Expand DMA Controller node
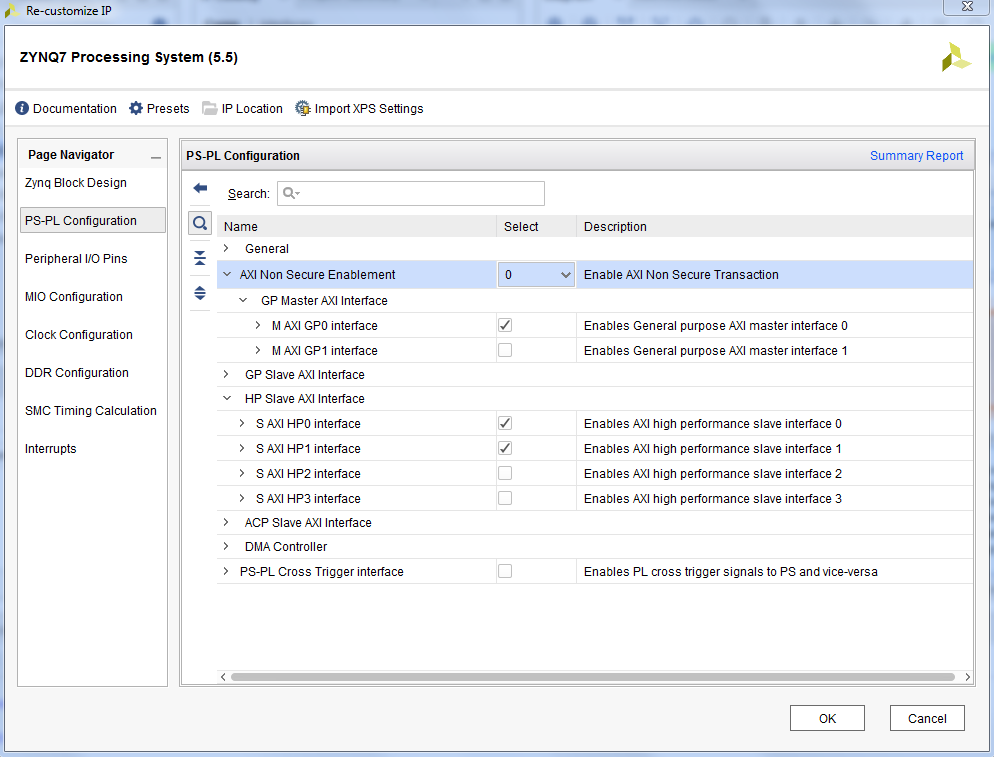This screenshot has height=757, width=994. click(x=226, y=546)
